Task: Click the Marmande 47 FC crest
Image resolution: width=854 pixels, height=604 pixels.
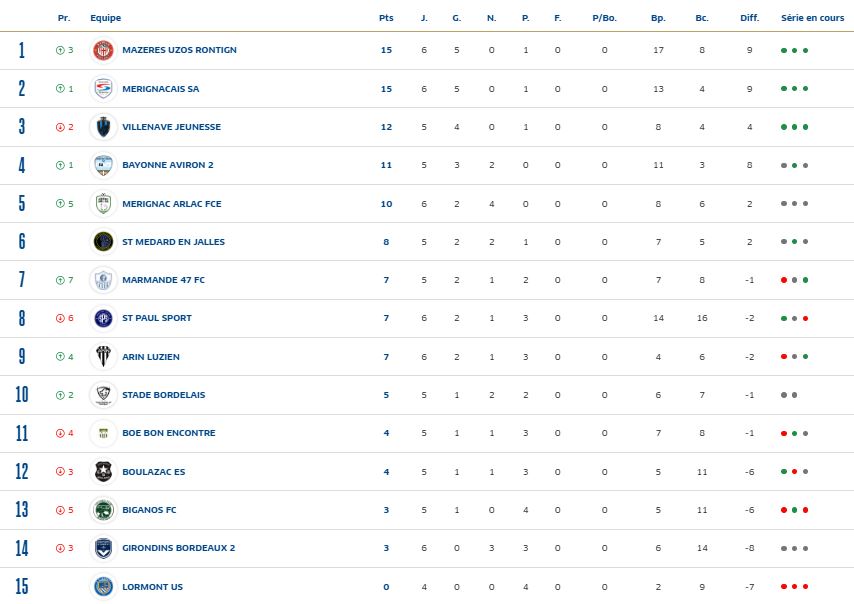Action: click(104, 280)
